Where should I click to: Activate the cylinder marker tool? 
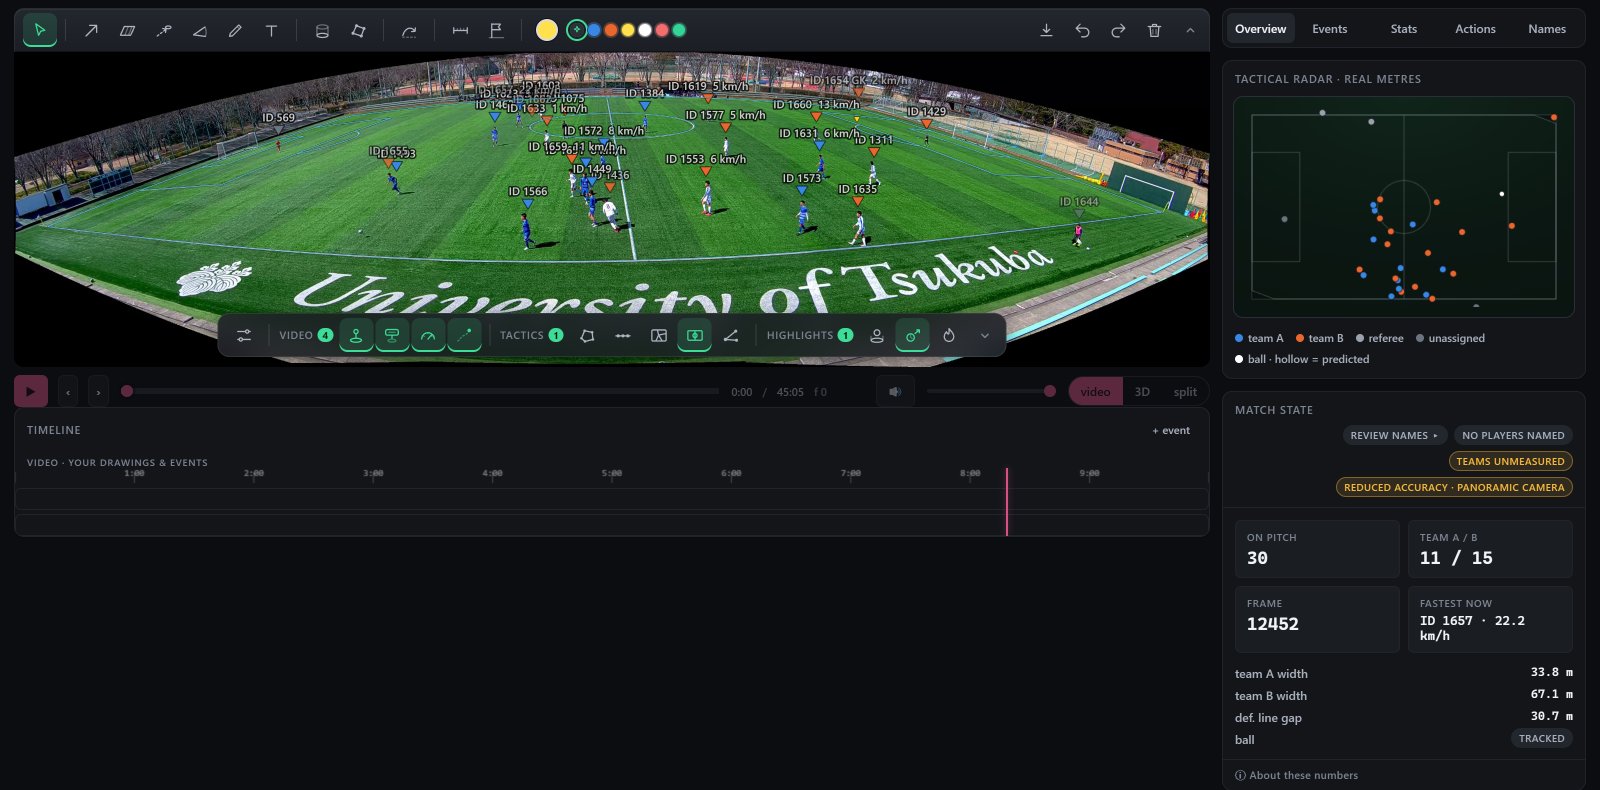tap(322, 30)
